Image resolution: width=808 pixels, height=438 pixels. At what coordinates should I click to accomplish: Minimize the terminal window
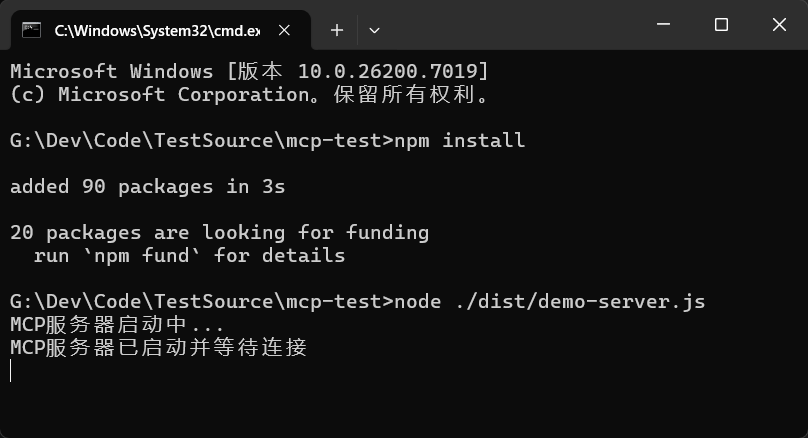(665, 25)
